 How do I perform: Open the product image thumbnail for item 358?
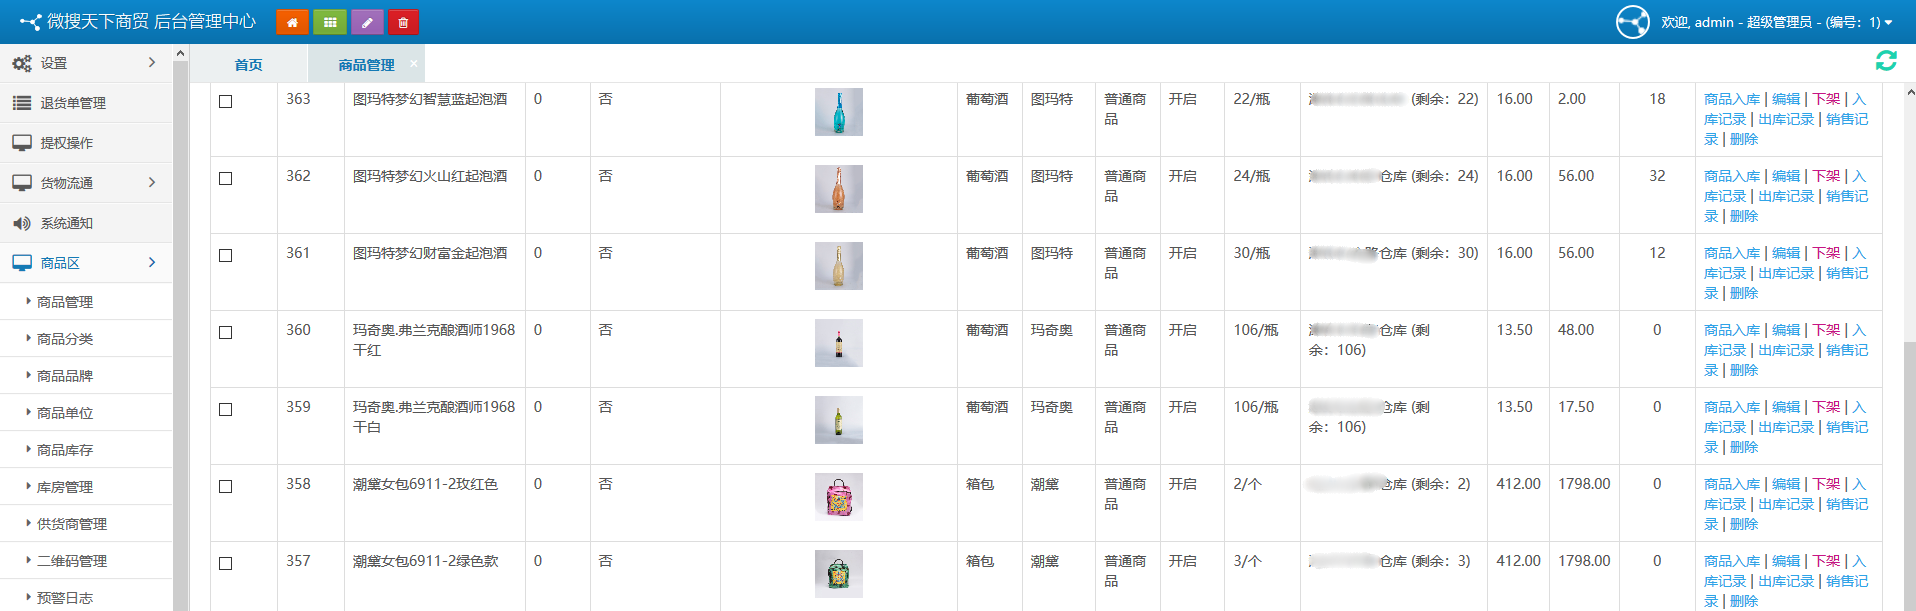[x=838, y=497]
